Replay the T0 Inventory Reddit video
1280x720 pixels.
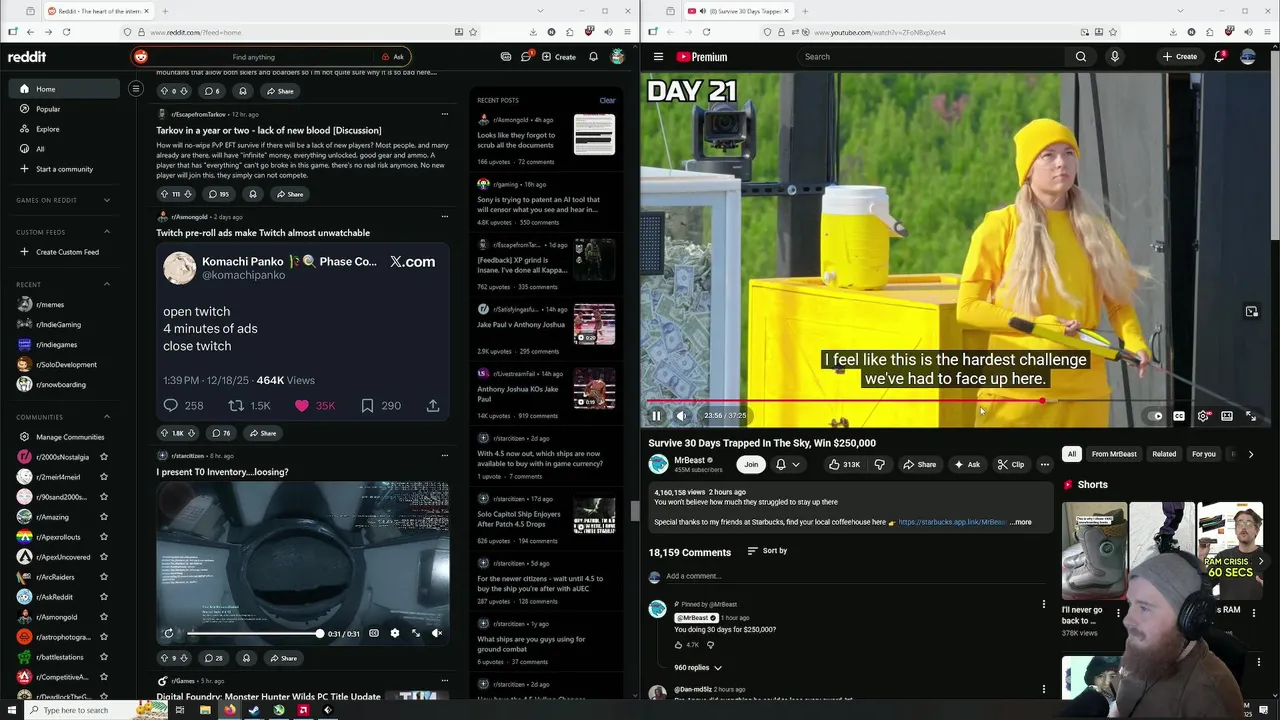click(168, 633)
